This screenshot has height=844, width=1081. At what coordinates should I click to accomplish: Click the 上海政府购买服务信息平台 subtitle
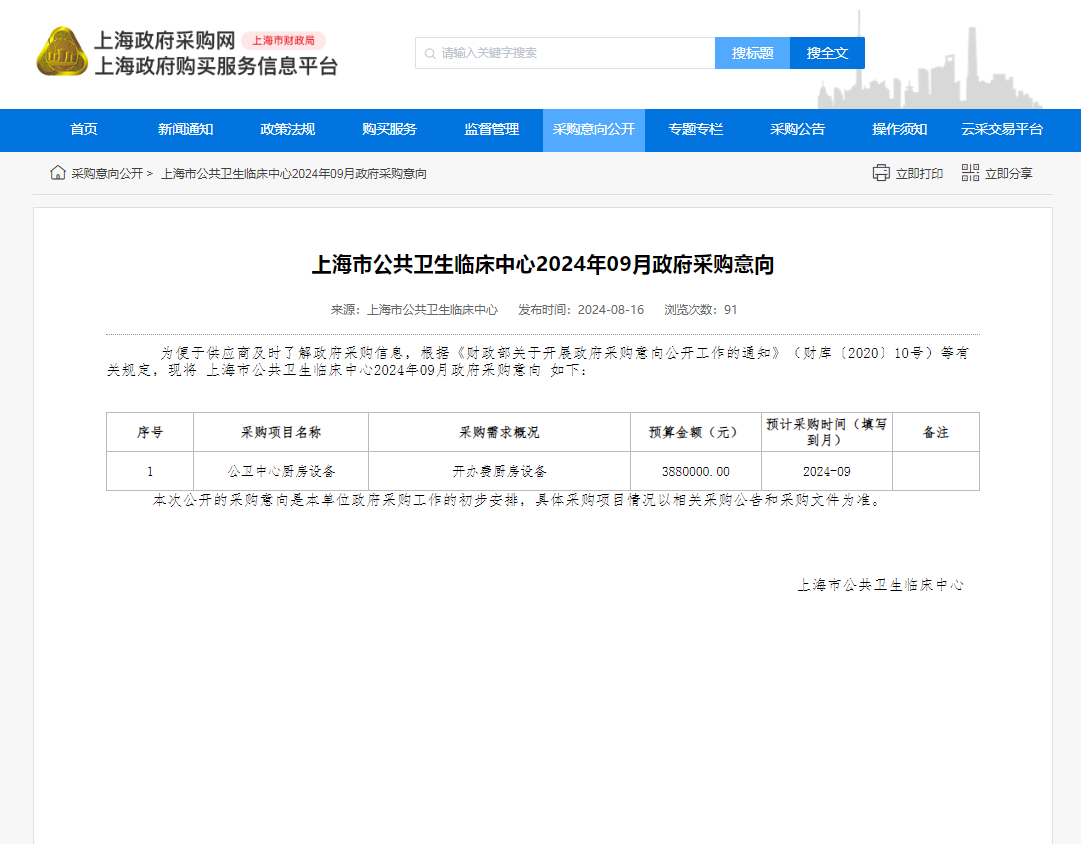(x=216, y=66)
